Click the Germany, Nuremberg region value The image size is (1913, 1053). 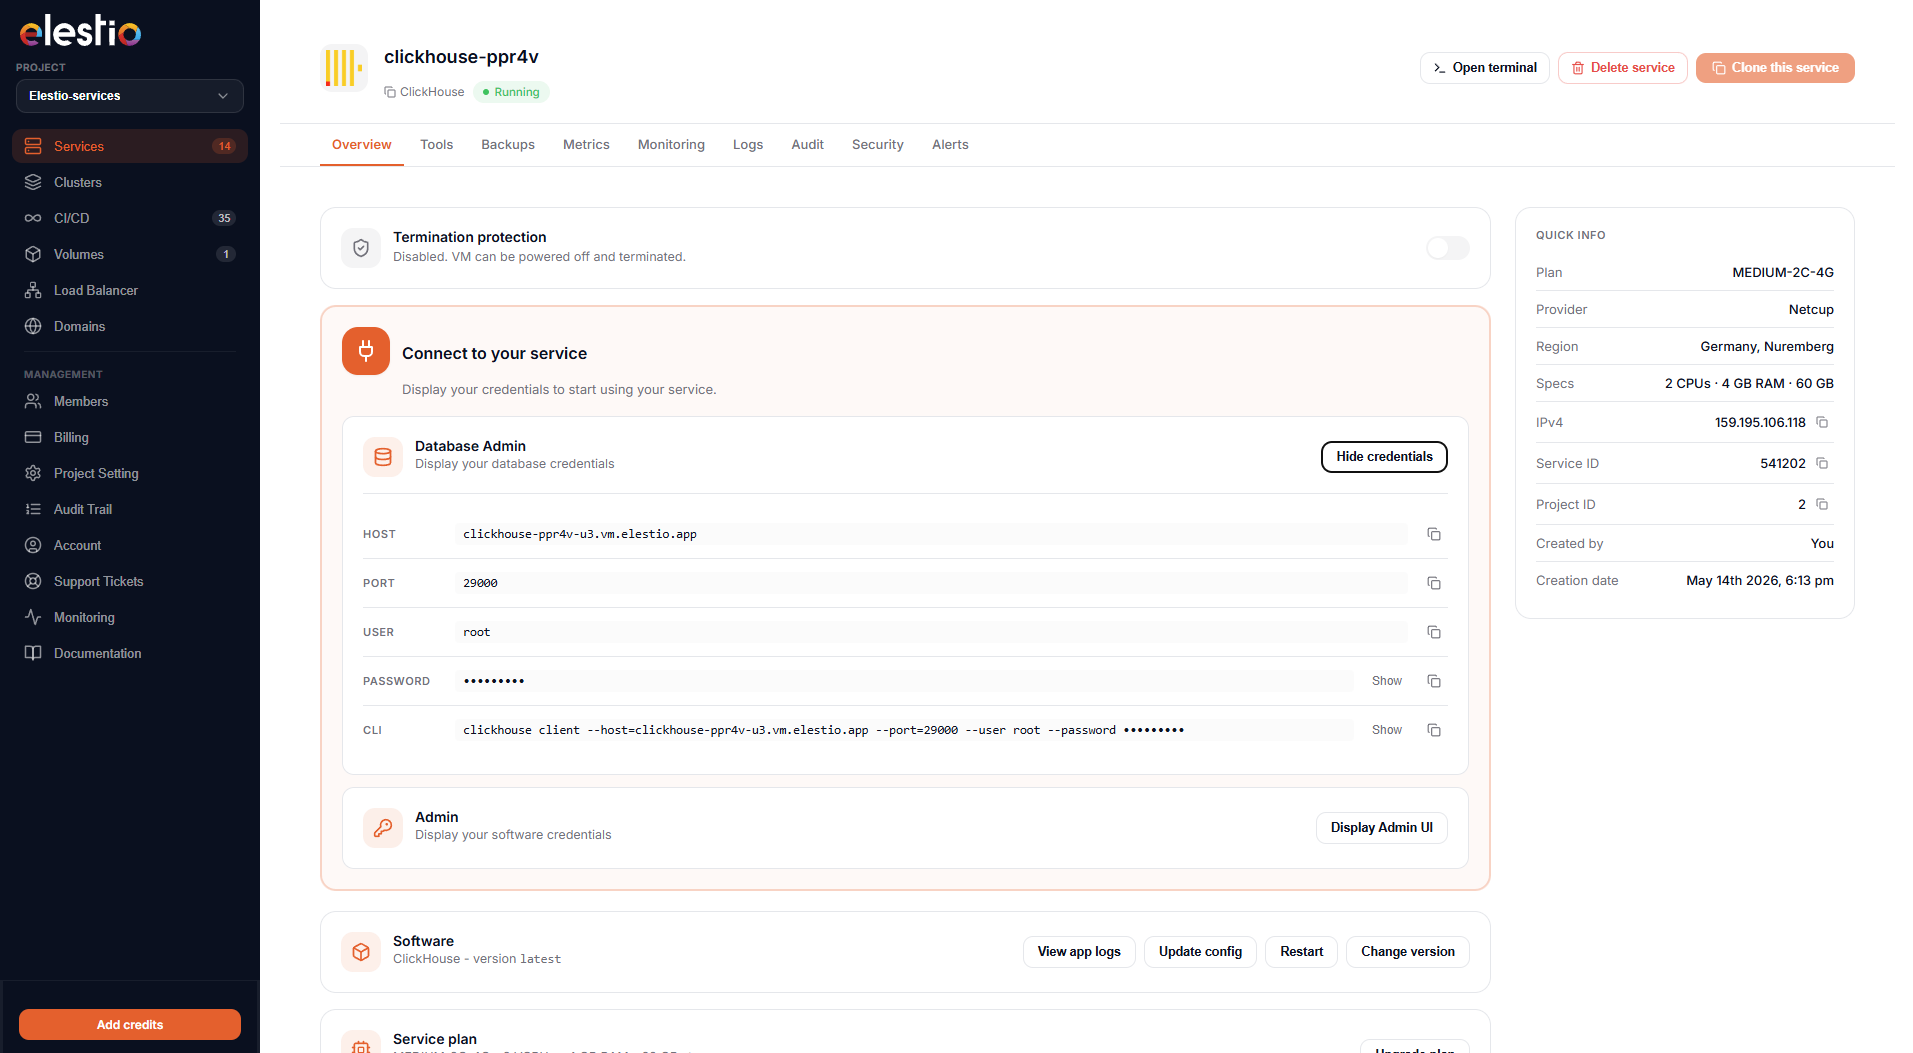1767,346
